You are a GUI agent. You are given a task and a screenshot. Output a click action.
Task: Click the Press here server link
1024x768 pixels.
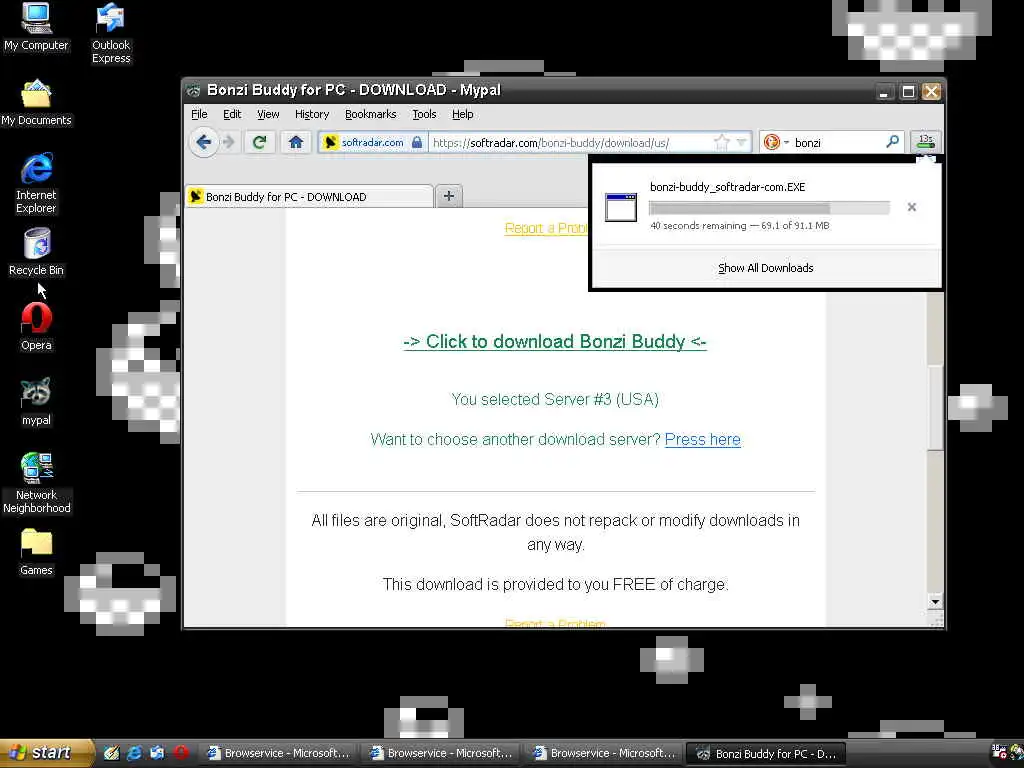[x=702, y=440]
